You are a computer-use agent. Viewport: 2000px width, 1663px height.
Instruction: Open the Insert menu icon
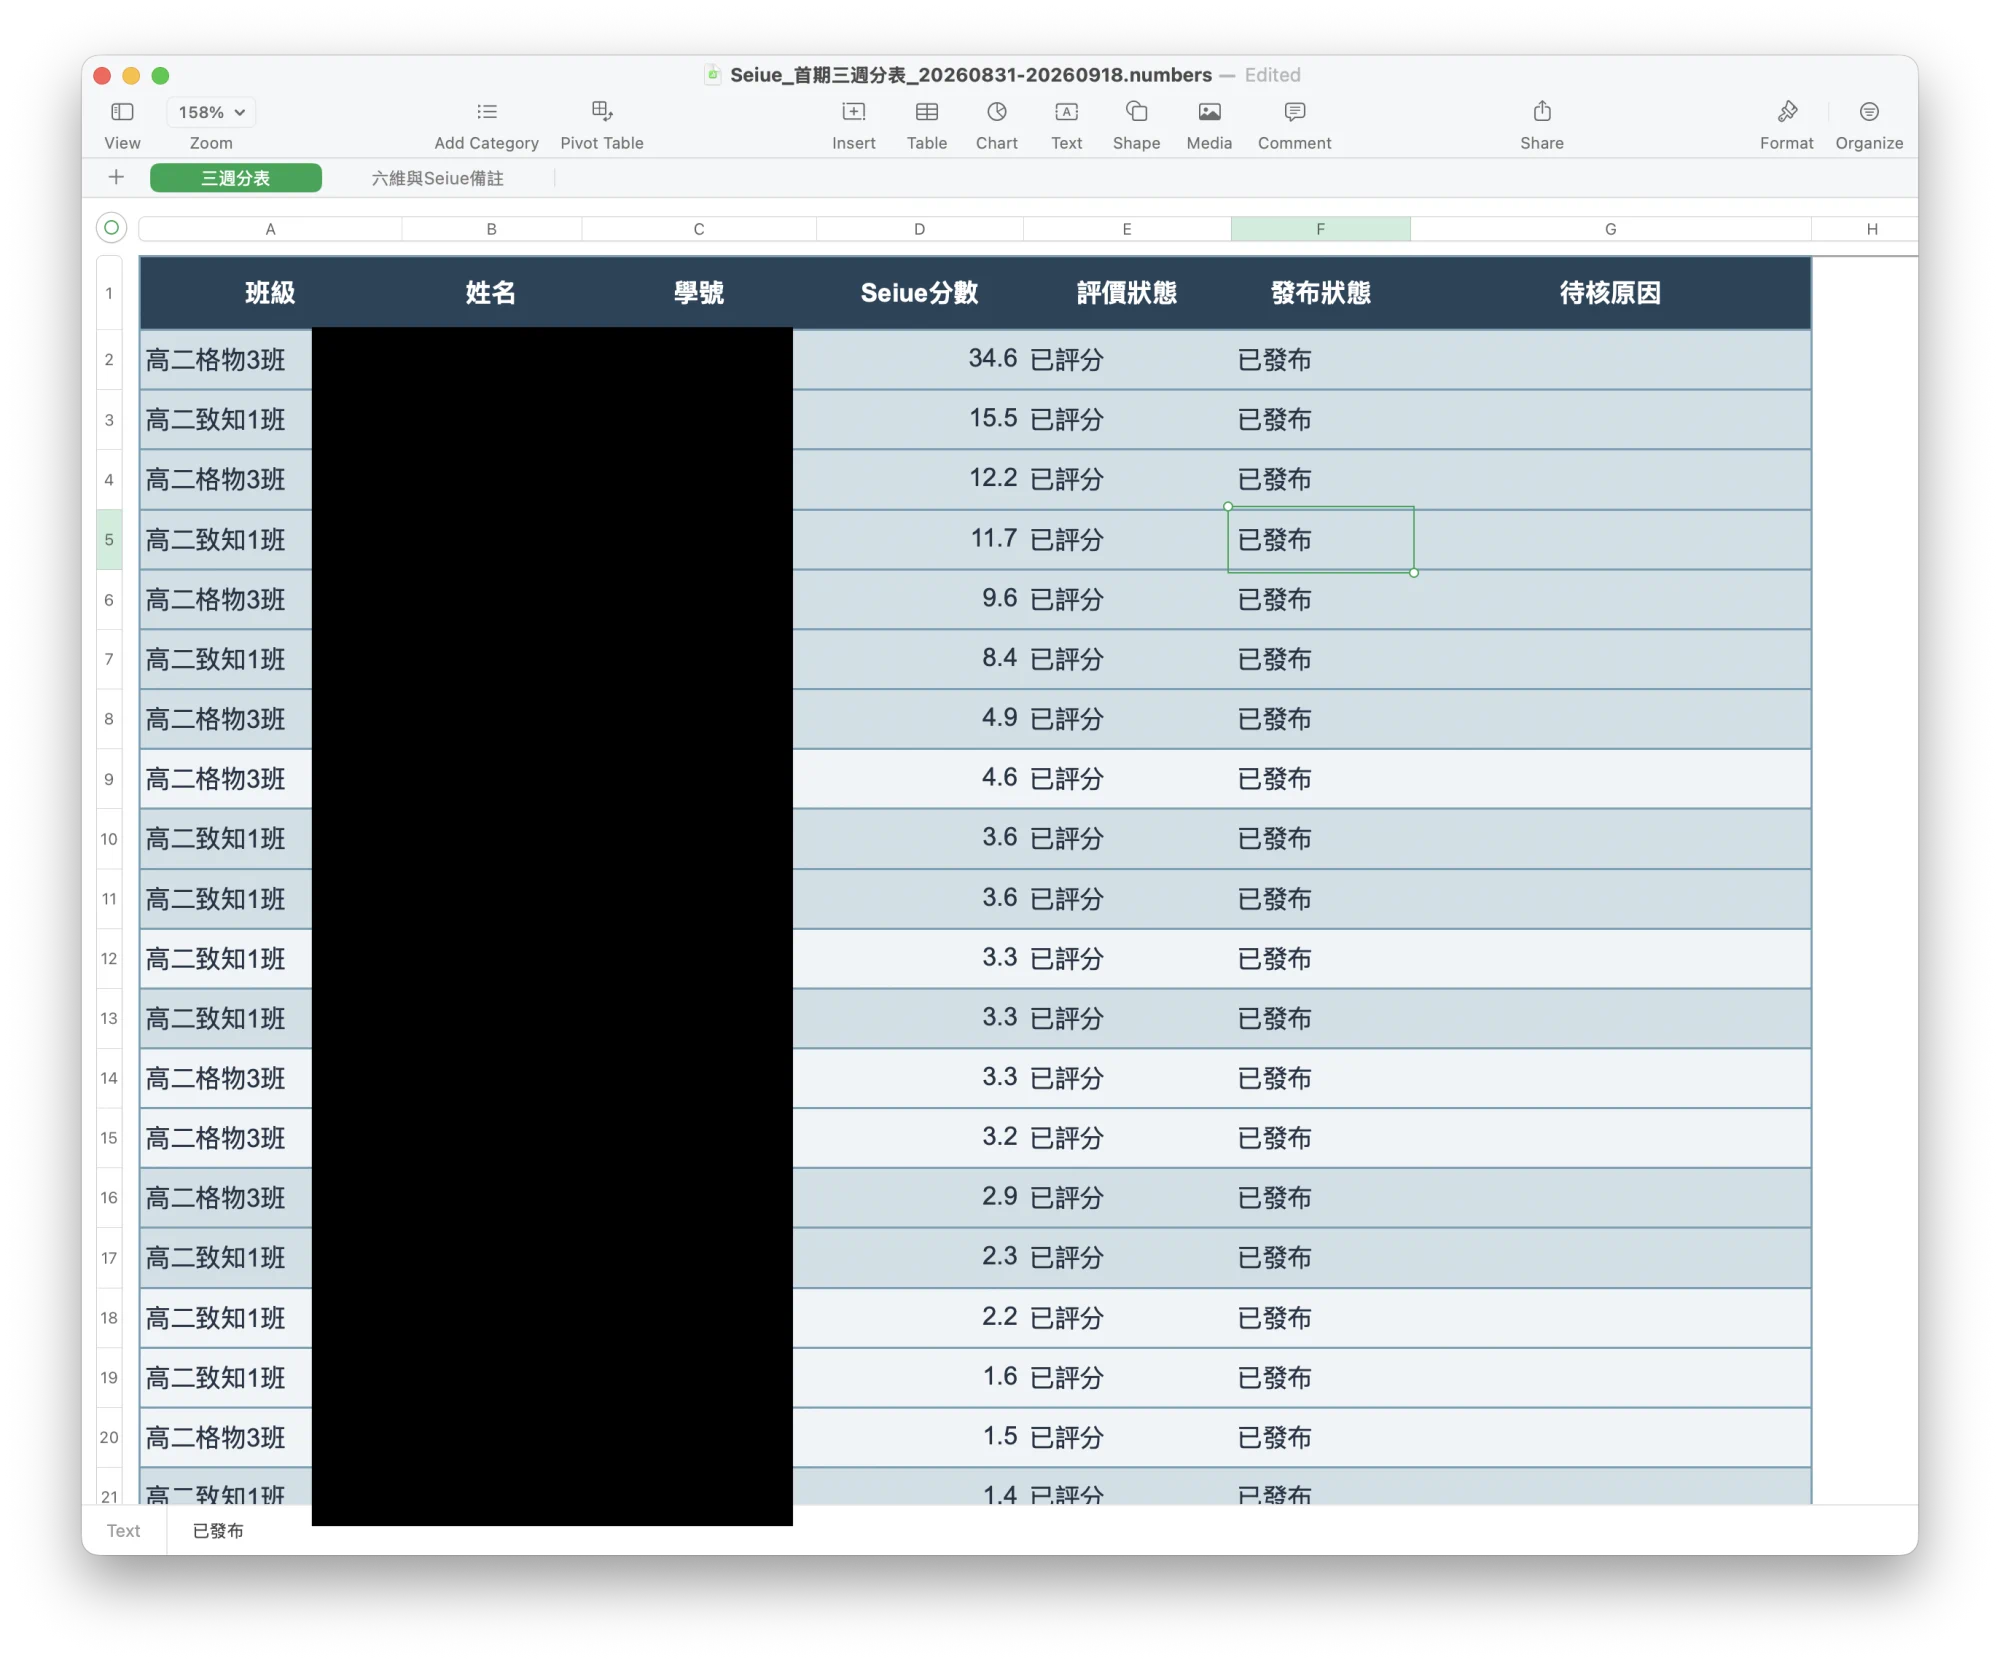pyautogui.click(x=854, y=111)
